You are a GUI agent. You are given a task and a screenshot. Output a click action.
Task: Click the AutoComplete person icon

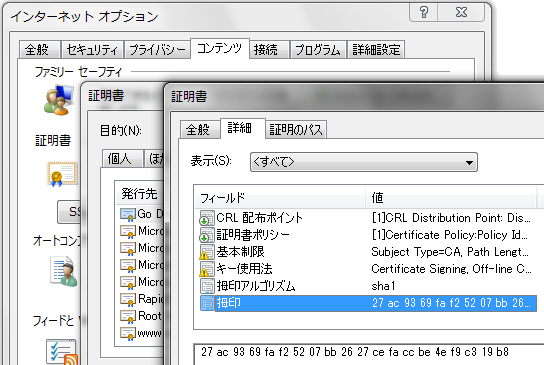coord(64,271)
